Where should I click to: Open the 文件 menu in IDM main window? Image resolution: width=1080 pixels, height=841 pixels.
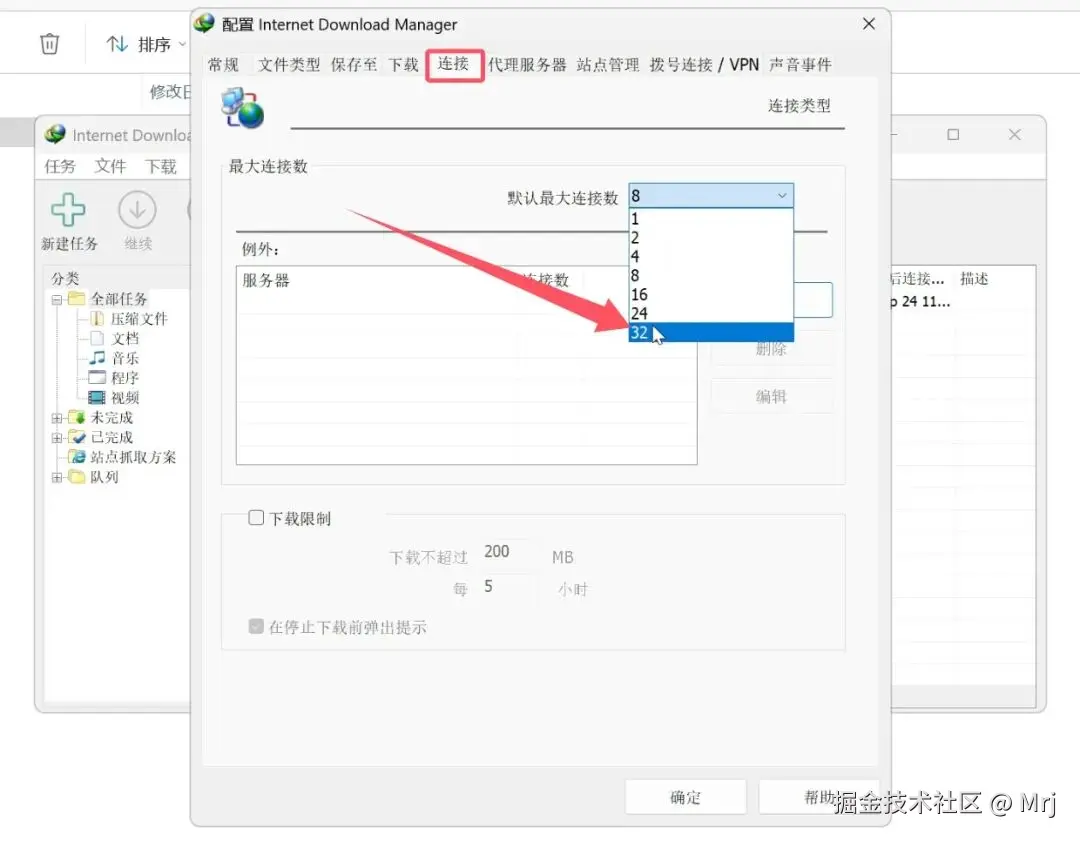click(x=110, y=166)
